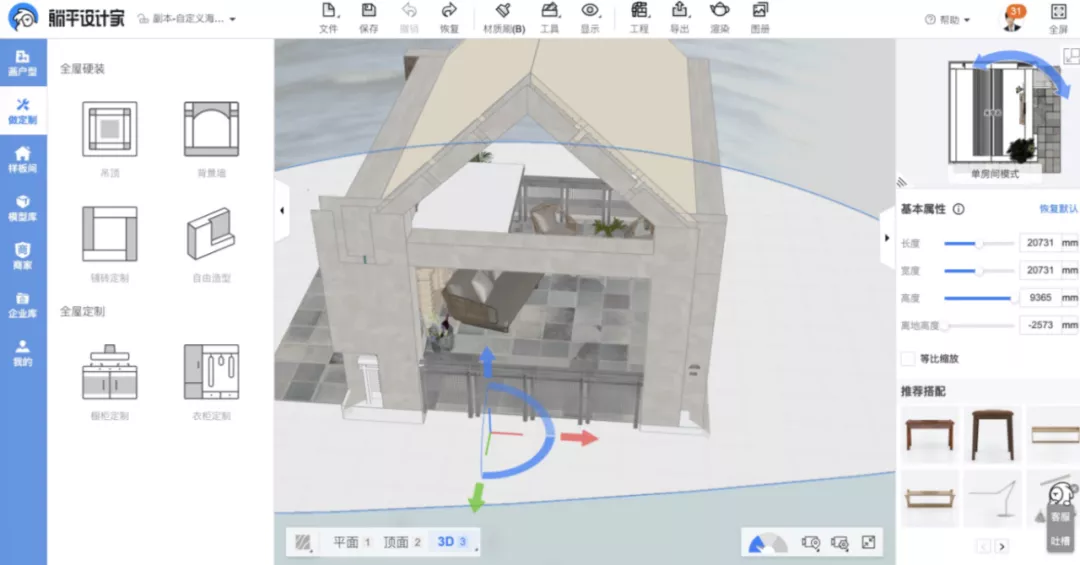Click the fit-to-view expand icon
The image size is (1080, 565).
(869, 542)
